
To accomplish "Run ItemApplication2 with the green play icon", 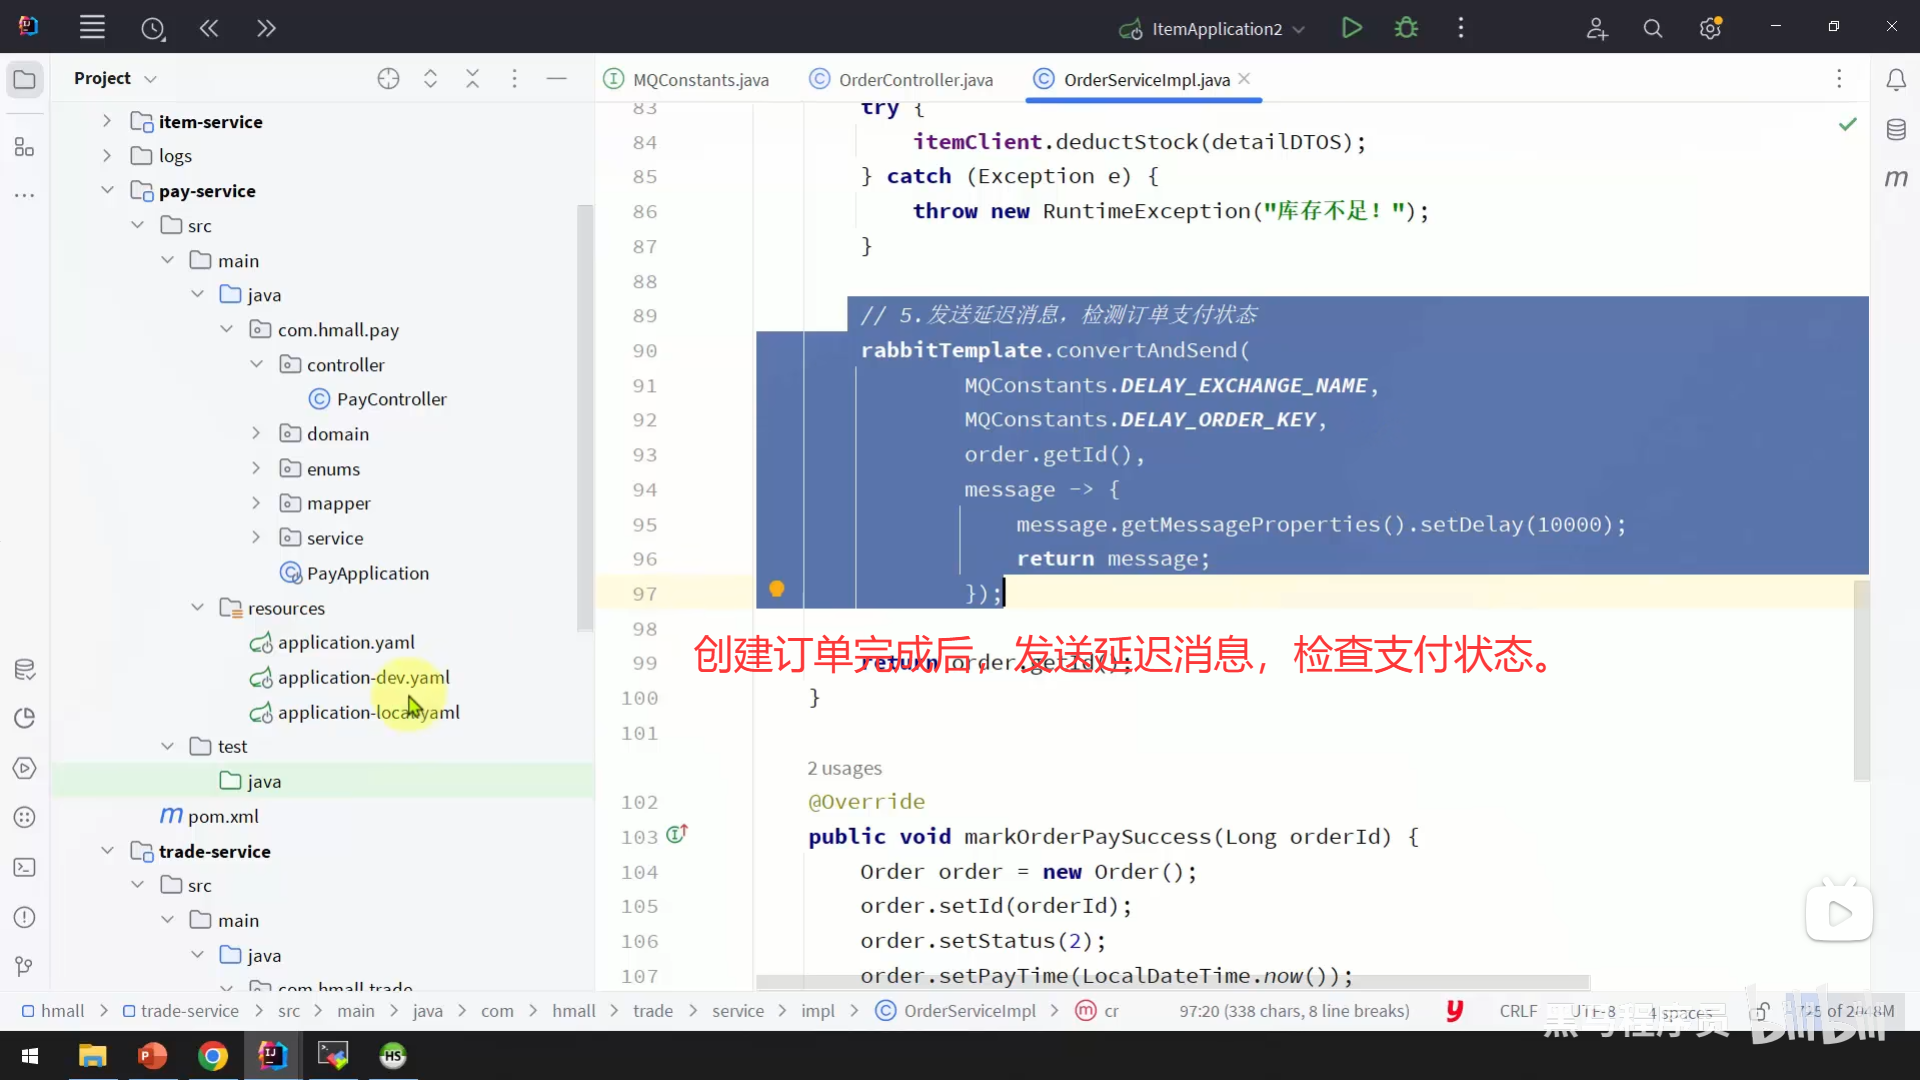I will click(1351, 28).
